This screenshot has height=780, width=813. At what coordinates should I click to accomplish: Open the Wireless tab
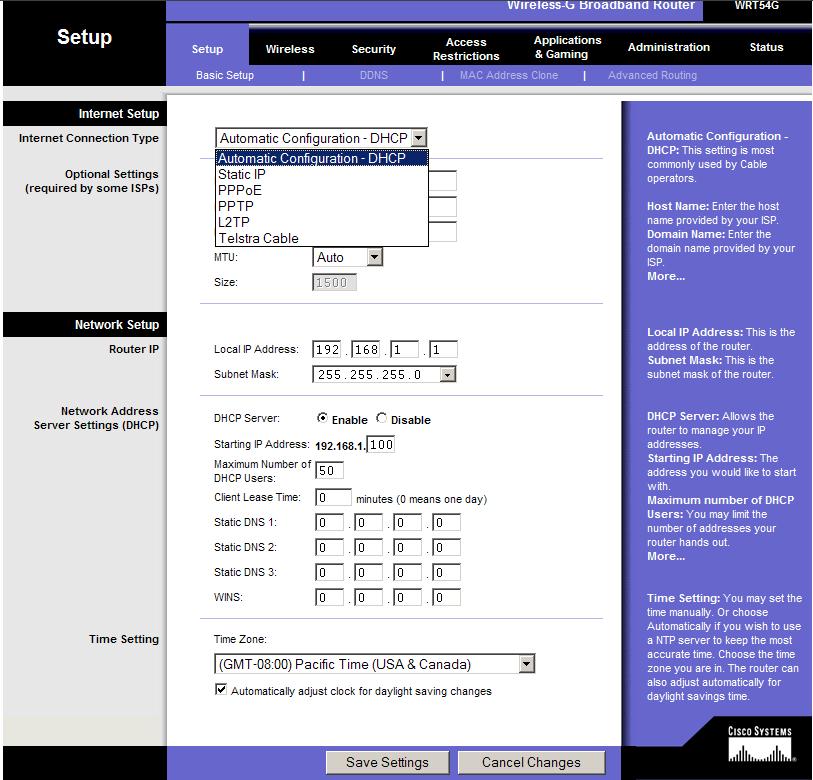290,49
